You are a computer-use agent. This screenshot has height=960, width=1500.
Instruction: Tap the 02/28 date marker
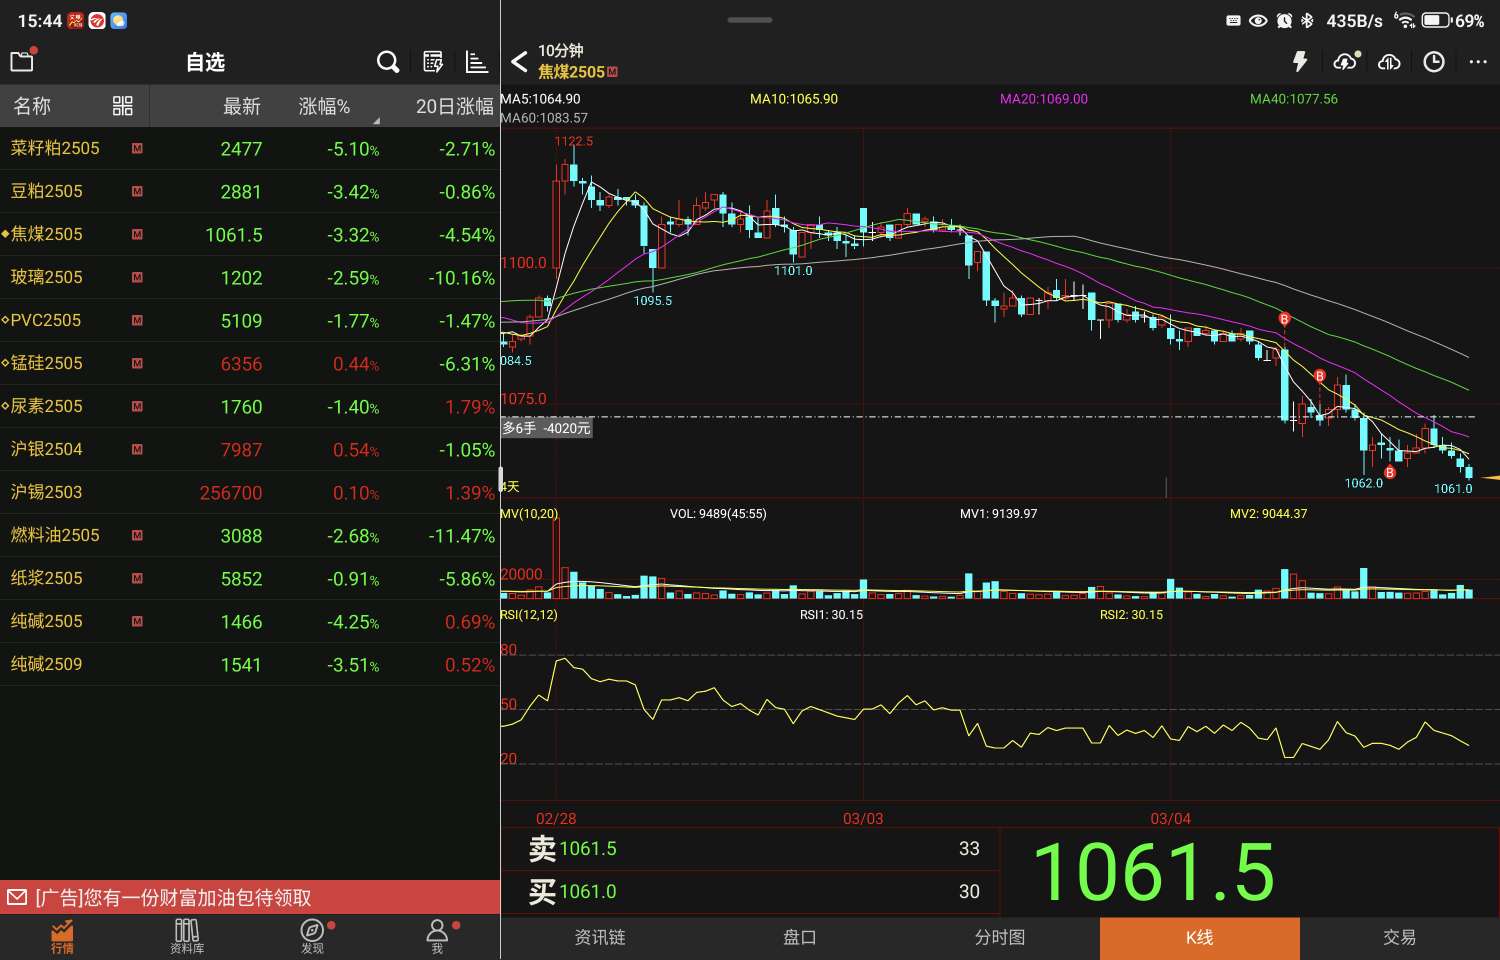click(x=556, y=818)
